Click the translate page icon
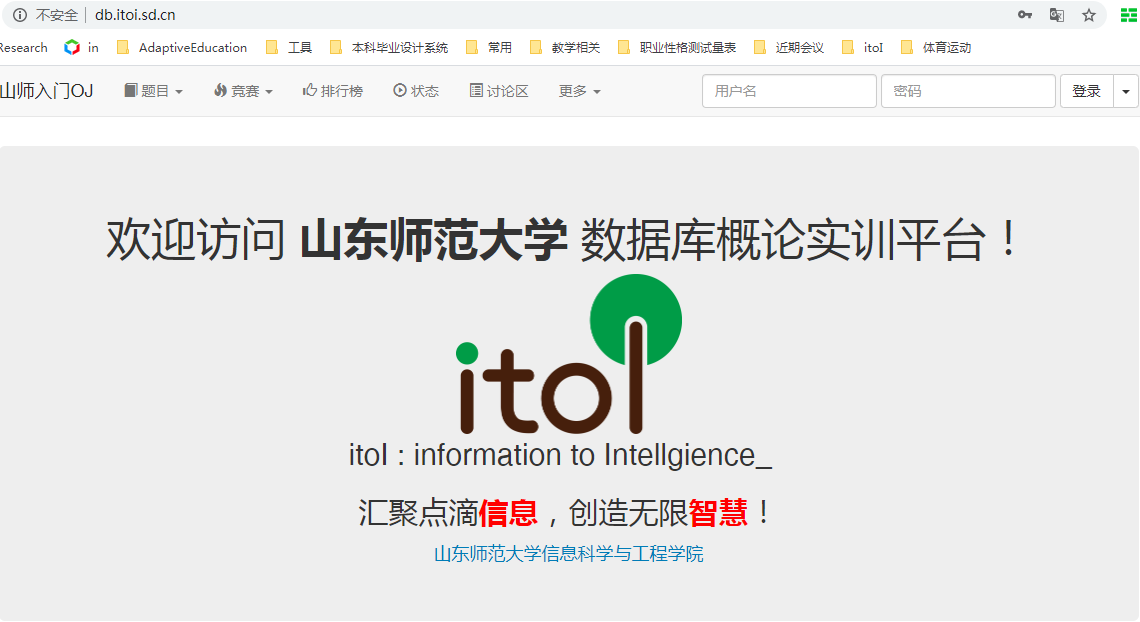The image size is (1140, 622). point(1056,15)
